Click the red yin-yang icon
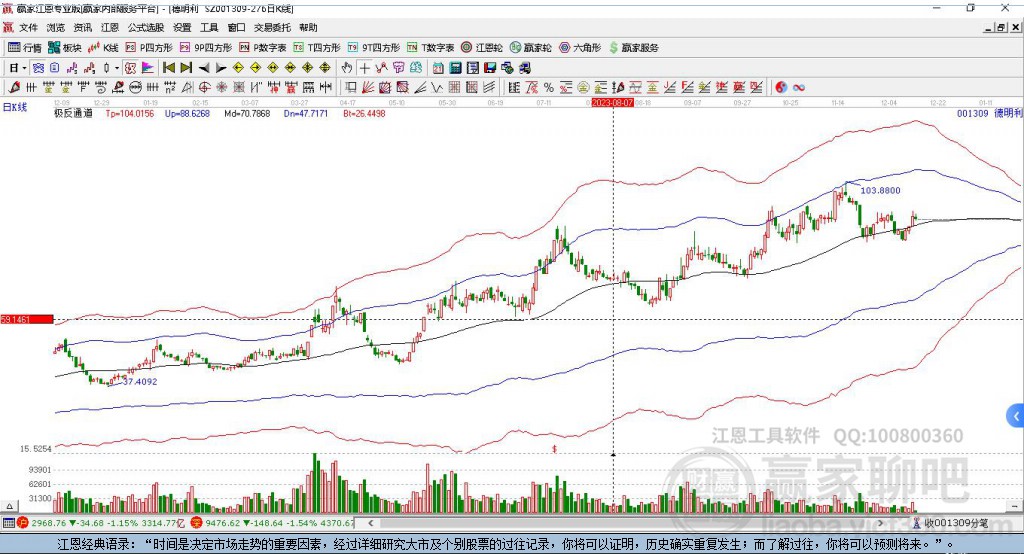This screenshot has width=1024, height=554. pos(780,88)
